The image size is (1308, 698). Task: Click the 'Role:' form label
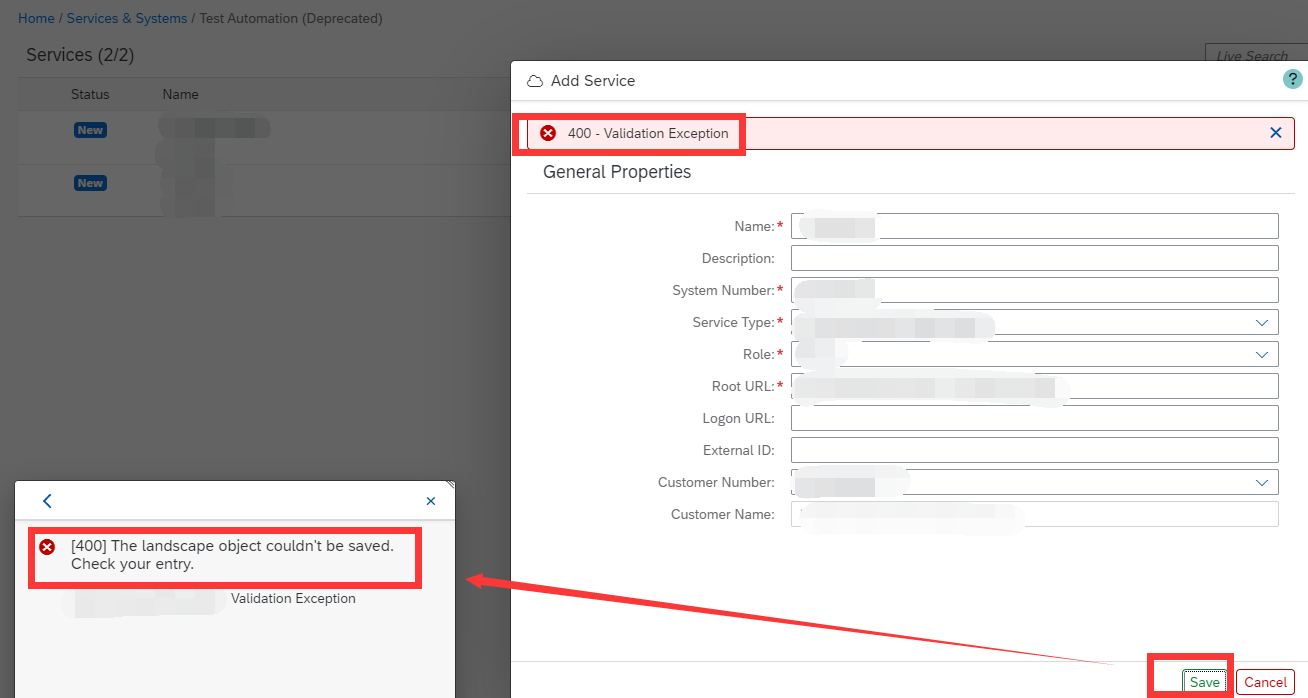tap(759, 354)
